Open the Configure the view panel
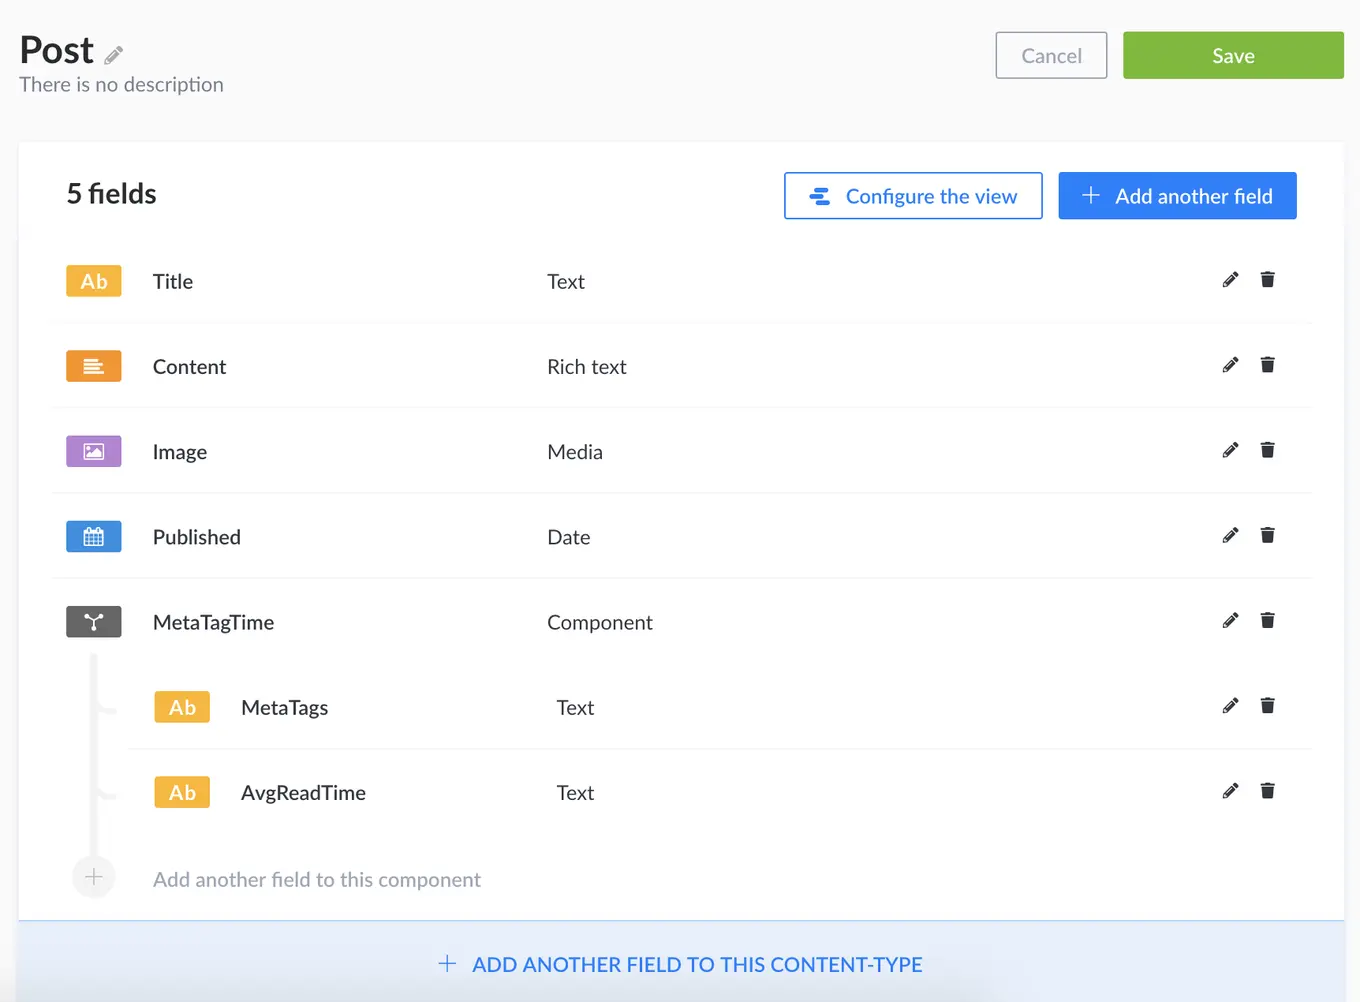The image size is (1360, 1002). [912, 196]
